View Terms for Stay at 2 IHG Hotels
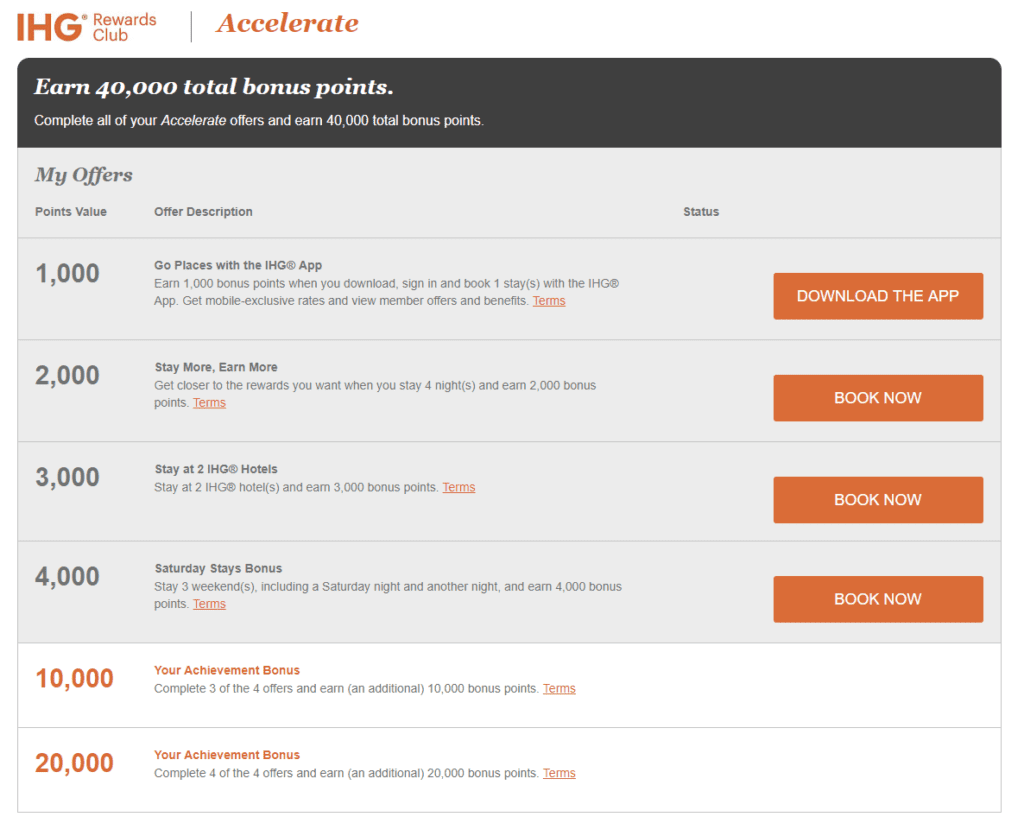The image size is (1024, 823). point(458,488)
